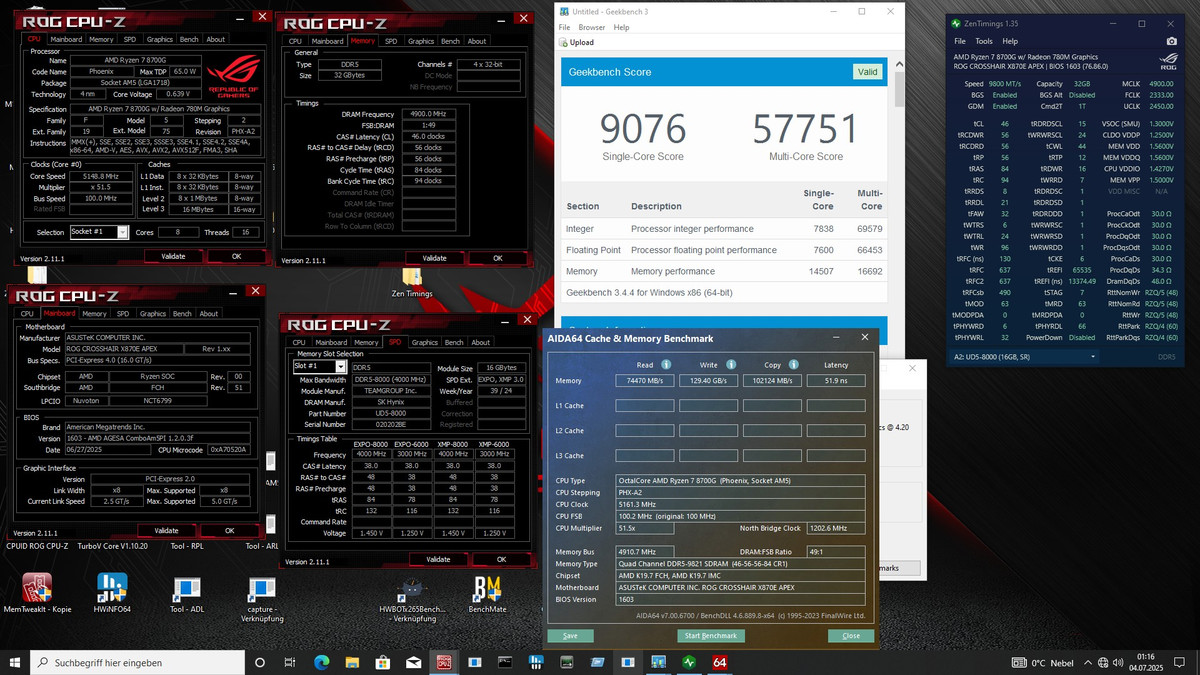
Task: Click the Multi-Core Score 57751 in Geekbench
Action: (805, 129)
